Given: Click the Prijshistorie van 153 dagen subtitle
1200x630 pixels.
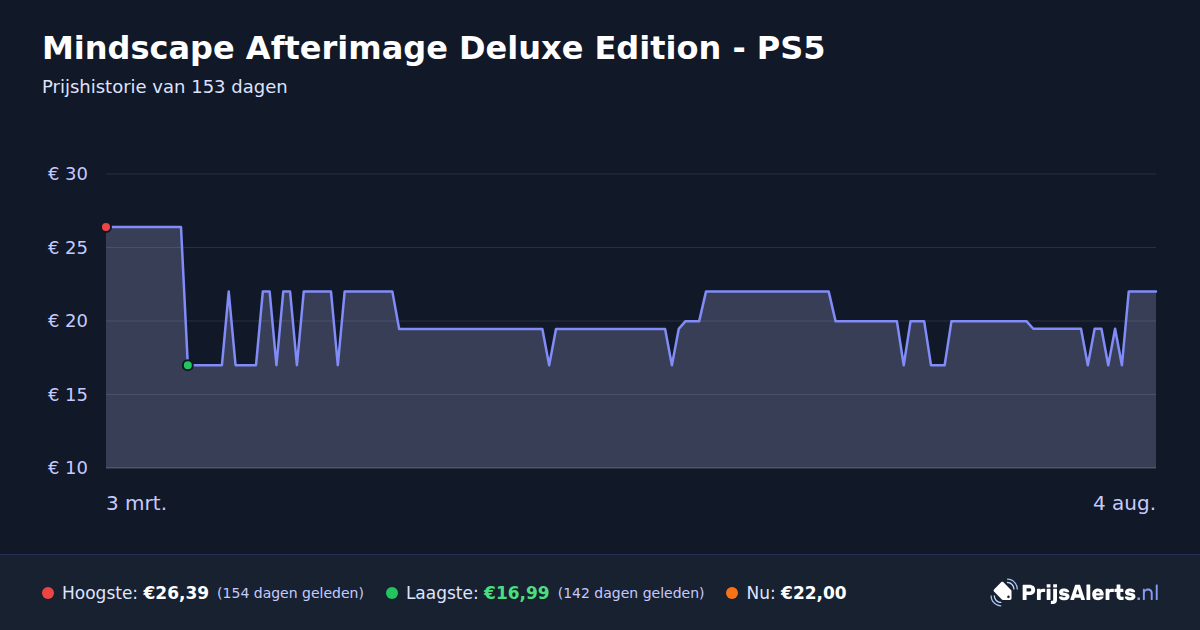Looking at the screenshot, I should (x=165, y=87).
